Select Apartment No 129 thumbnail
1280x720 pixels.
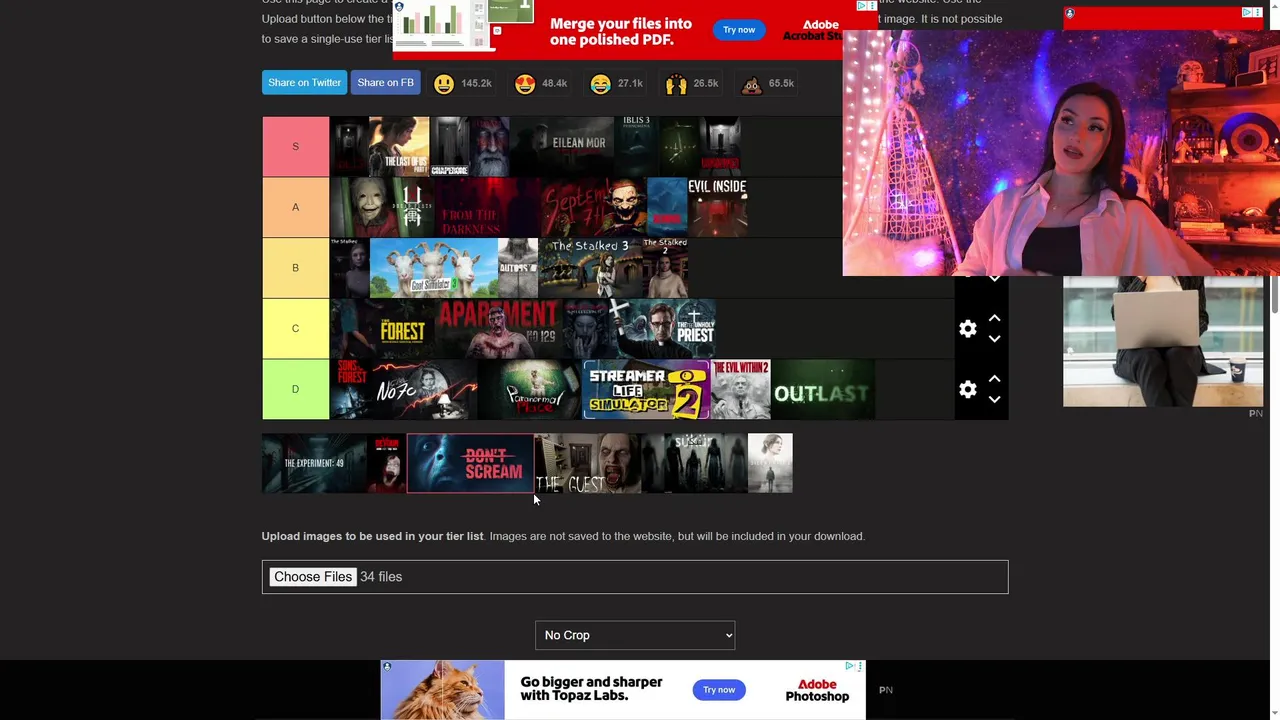[499, 329]
